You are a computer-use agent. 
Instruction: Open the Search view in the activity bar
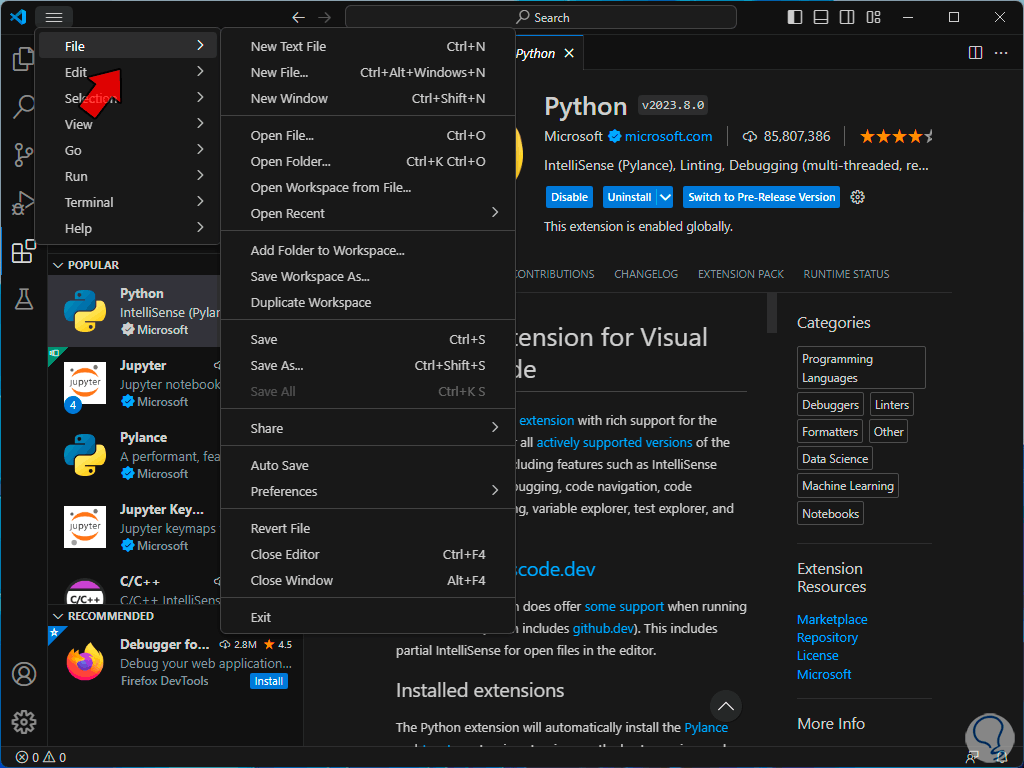tap(23, 107)
